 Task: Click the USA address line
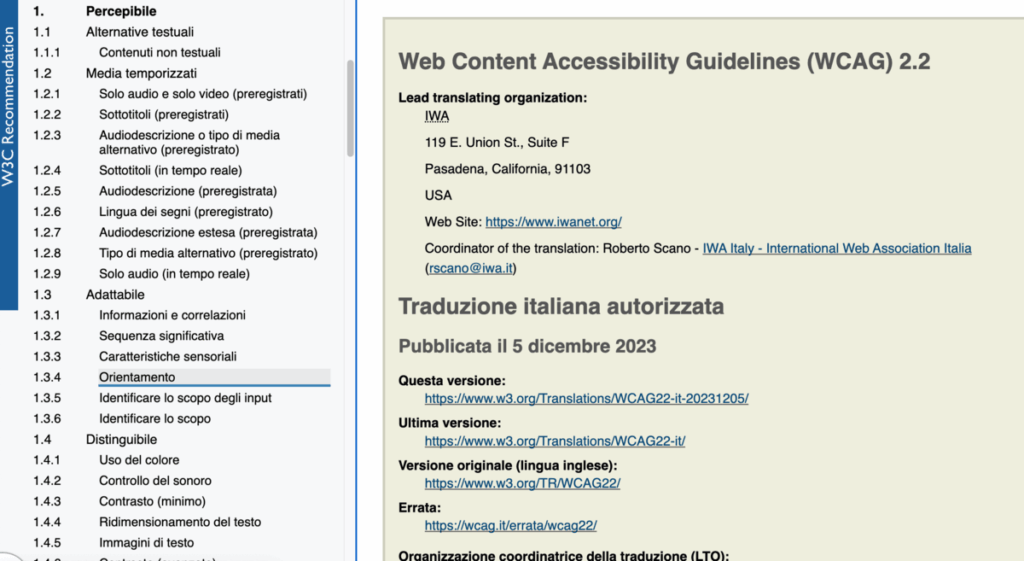pos(438,195)
